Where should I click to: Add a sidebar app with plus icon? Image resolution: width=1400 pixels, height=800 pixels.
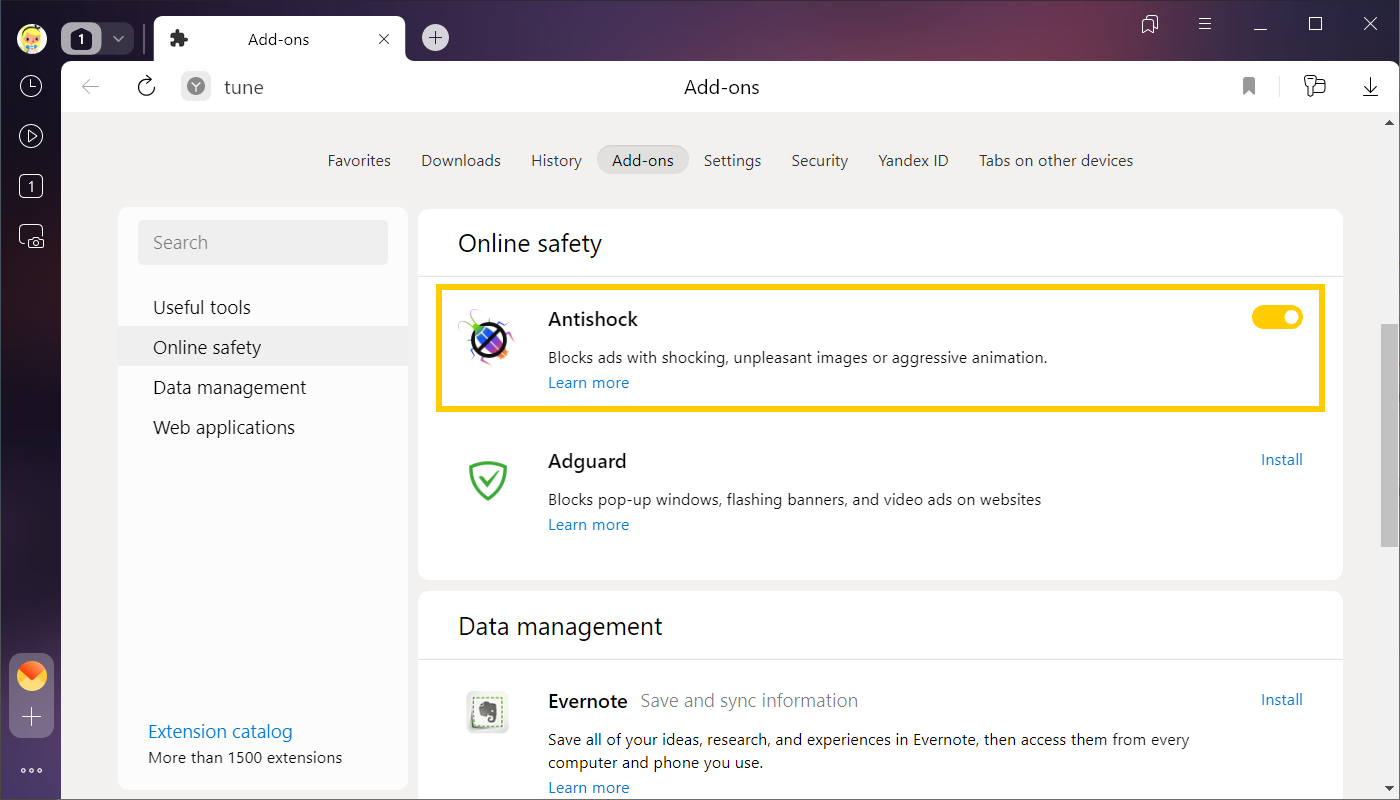click(32, 717)
